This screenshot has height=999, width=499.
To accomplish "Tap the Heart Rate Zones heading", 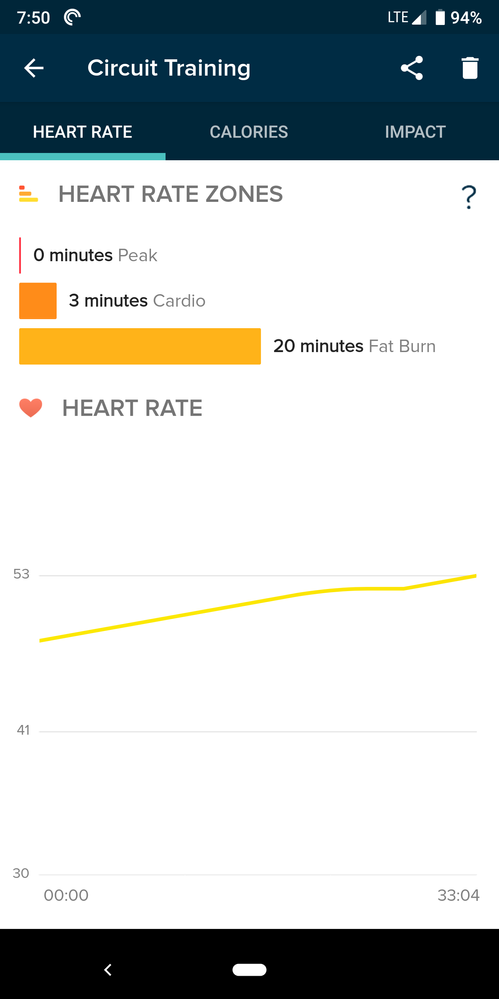I will click(171, 194).
